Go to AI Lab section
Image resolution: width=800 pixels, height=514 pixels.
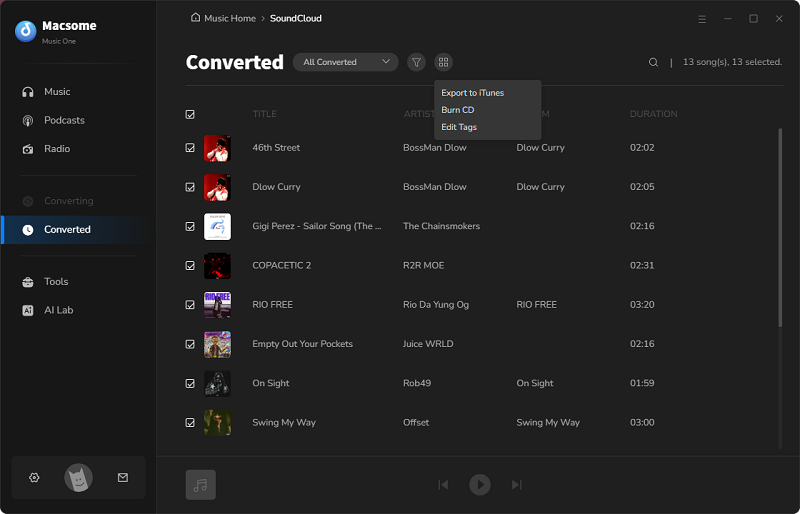click(x=58, y=310)
